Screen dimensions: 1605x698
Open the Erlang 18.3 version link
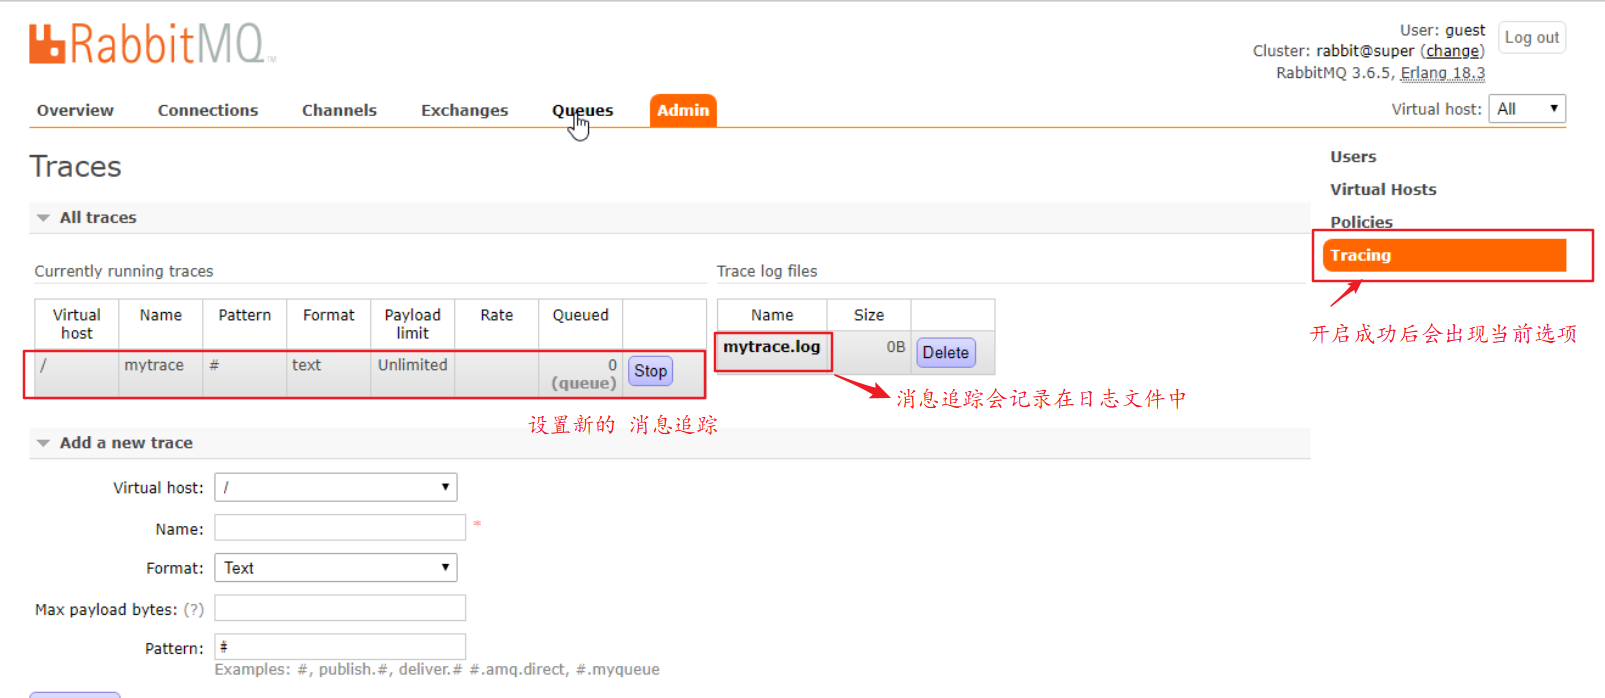tap(1442, 73)
